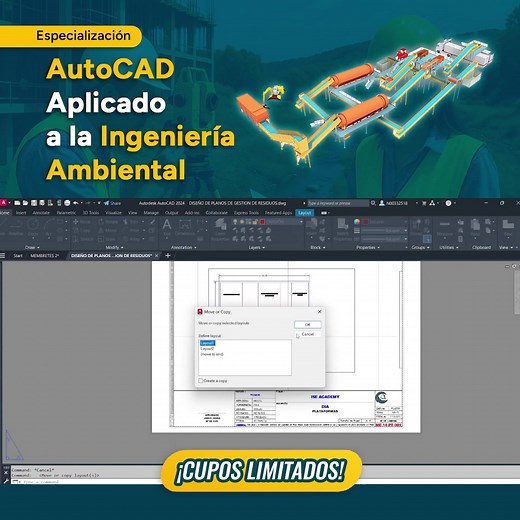Click the color wheel swatch in Properties panel
Screen dimensions: 520x520
(357, 222)
